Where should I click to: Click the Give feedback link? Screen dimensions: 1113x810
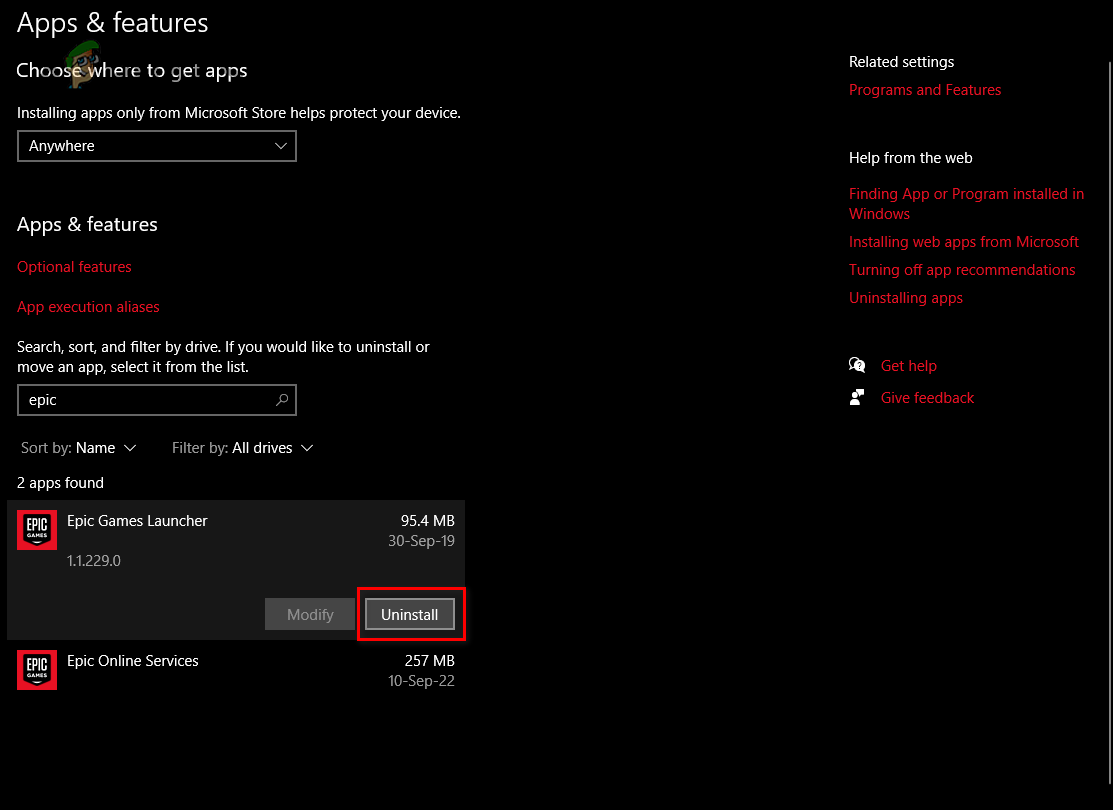[x=927, y=398]
